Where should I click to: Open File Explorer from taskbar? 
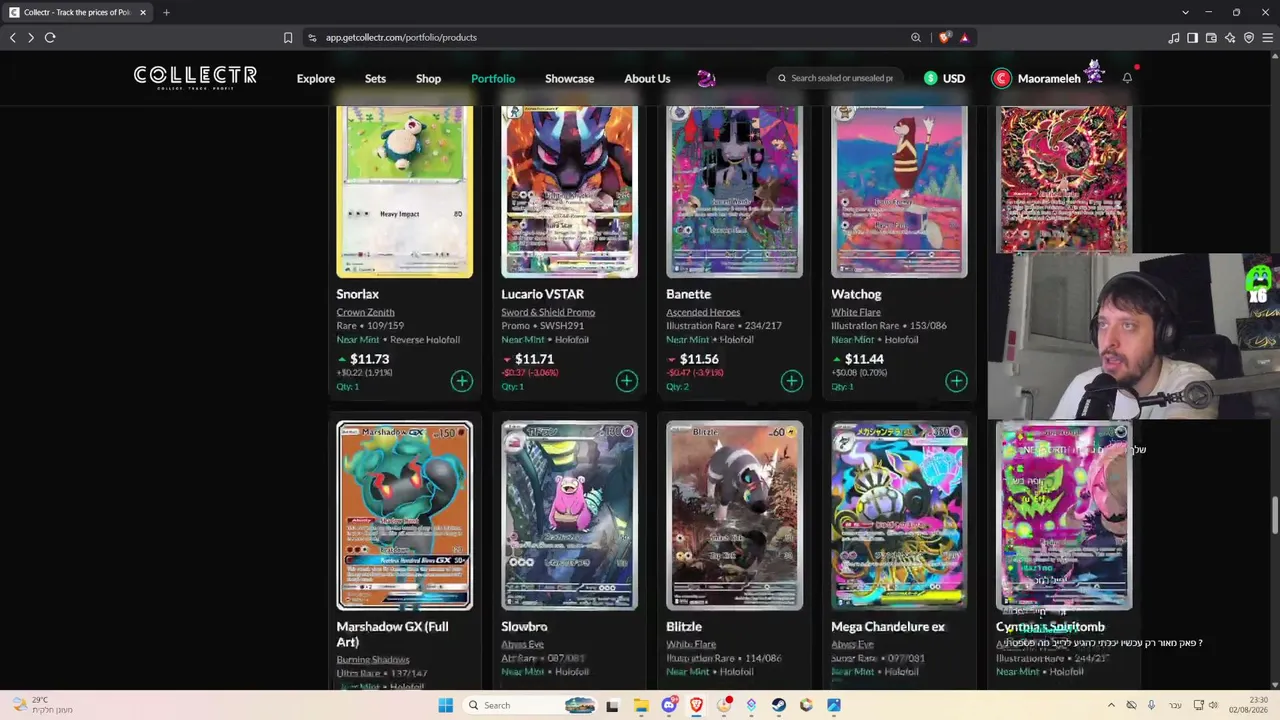pyautogui.click(x=641, y=705)
